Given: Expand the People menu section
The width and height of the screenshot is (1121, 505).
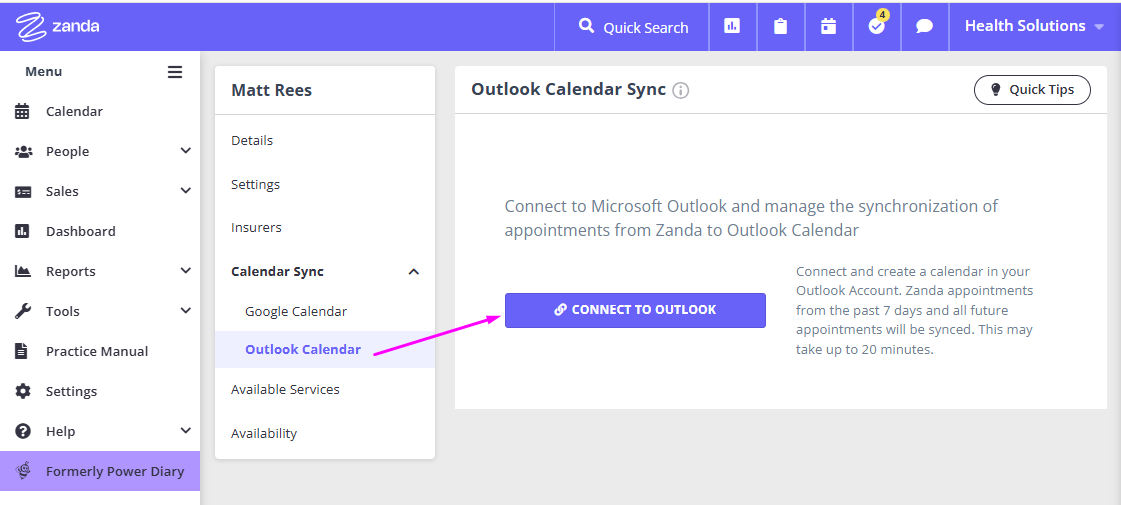Looking at the screenshot, I should pos(185,151).
